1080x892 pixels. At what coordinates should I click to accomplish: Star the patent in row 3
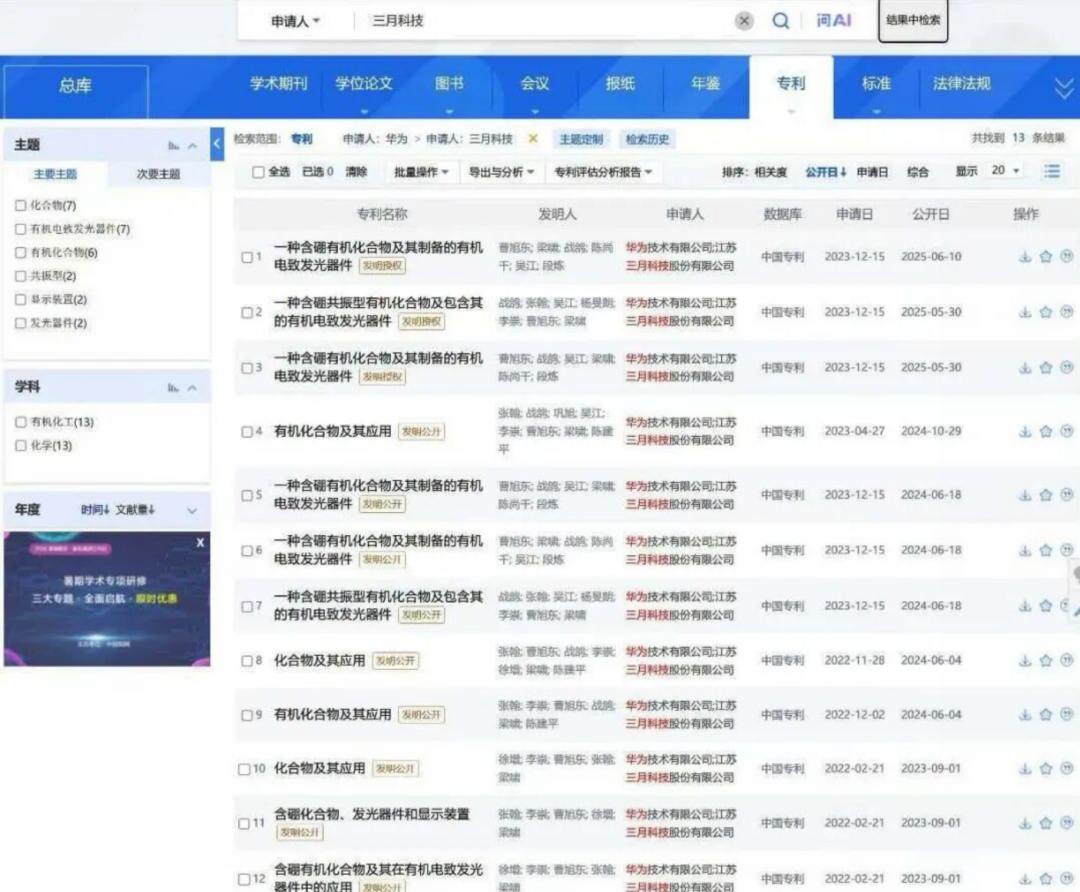[x=1046, y=368]
